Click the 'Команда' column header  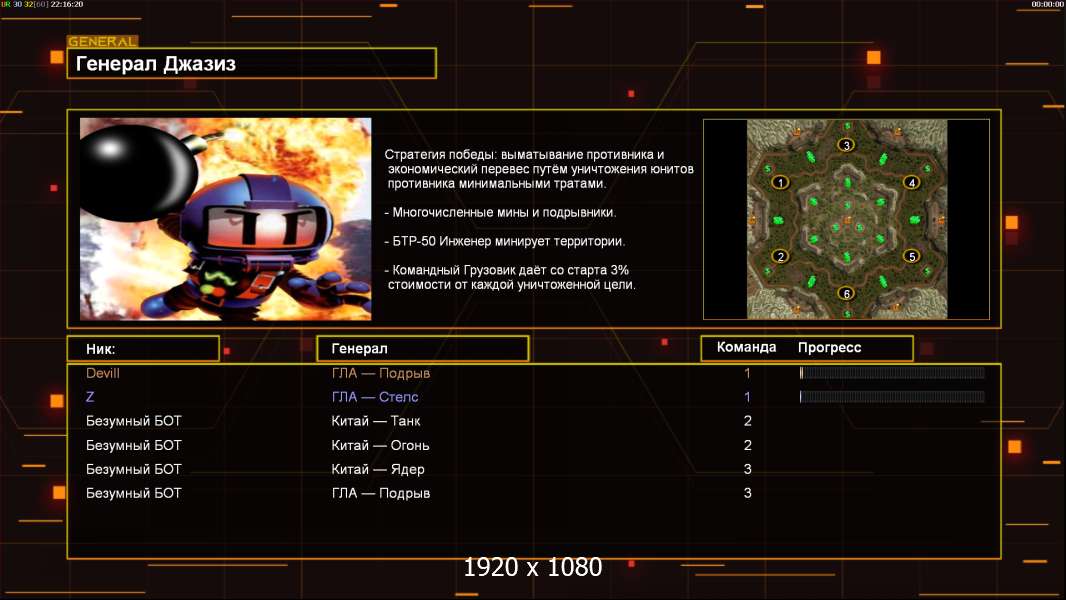click(x=746, y=347)
